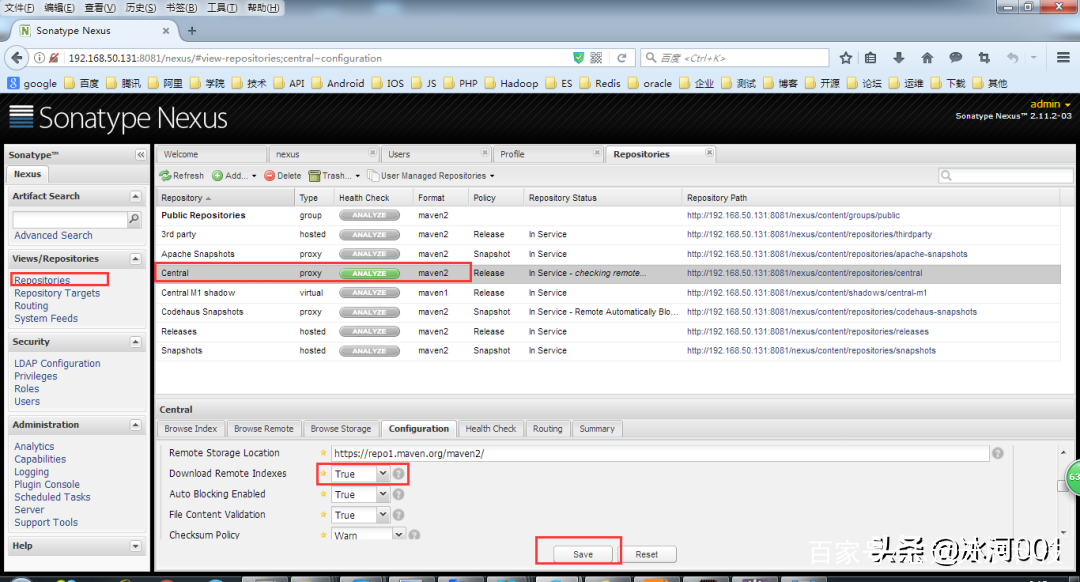Run artifact search with the magnifier icon
This screenshot has height=582, width=1080.
pyautogui.click(x=134, y=219)
